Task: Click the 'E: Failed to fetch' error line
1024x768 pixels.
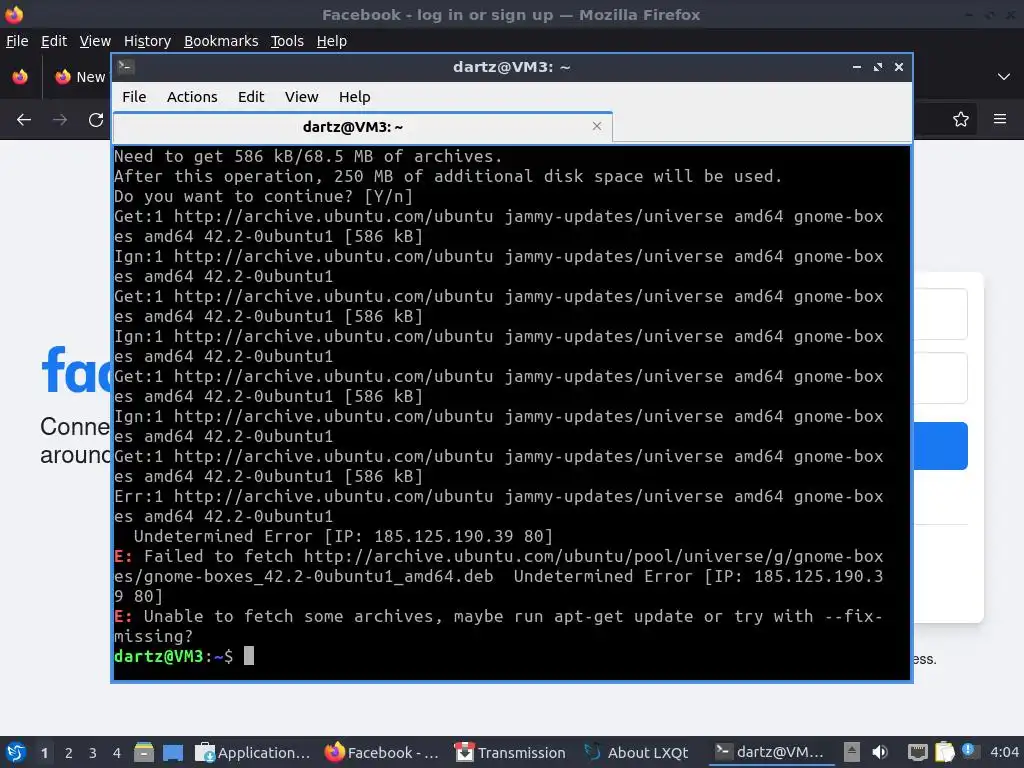Action: [x=498, y=576]
